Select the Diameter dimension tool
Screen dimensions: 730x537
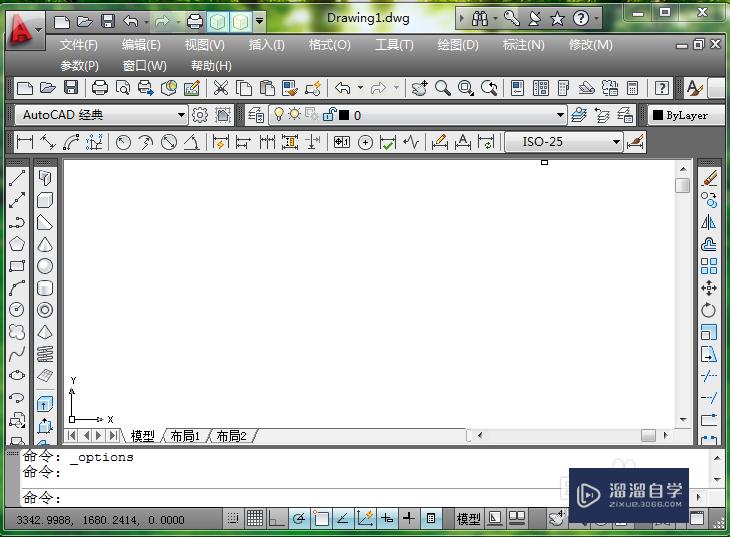tap(169, 142)
